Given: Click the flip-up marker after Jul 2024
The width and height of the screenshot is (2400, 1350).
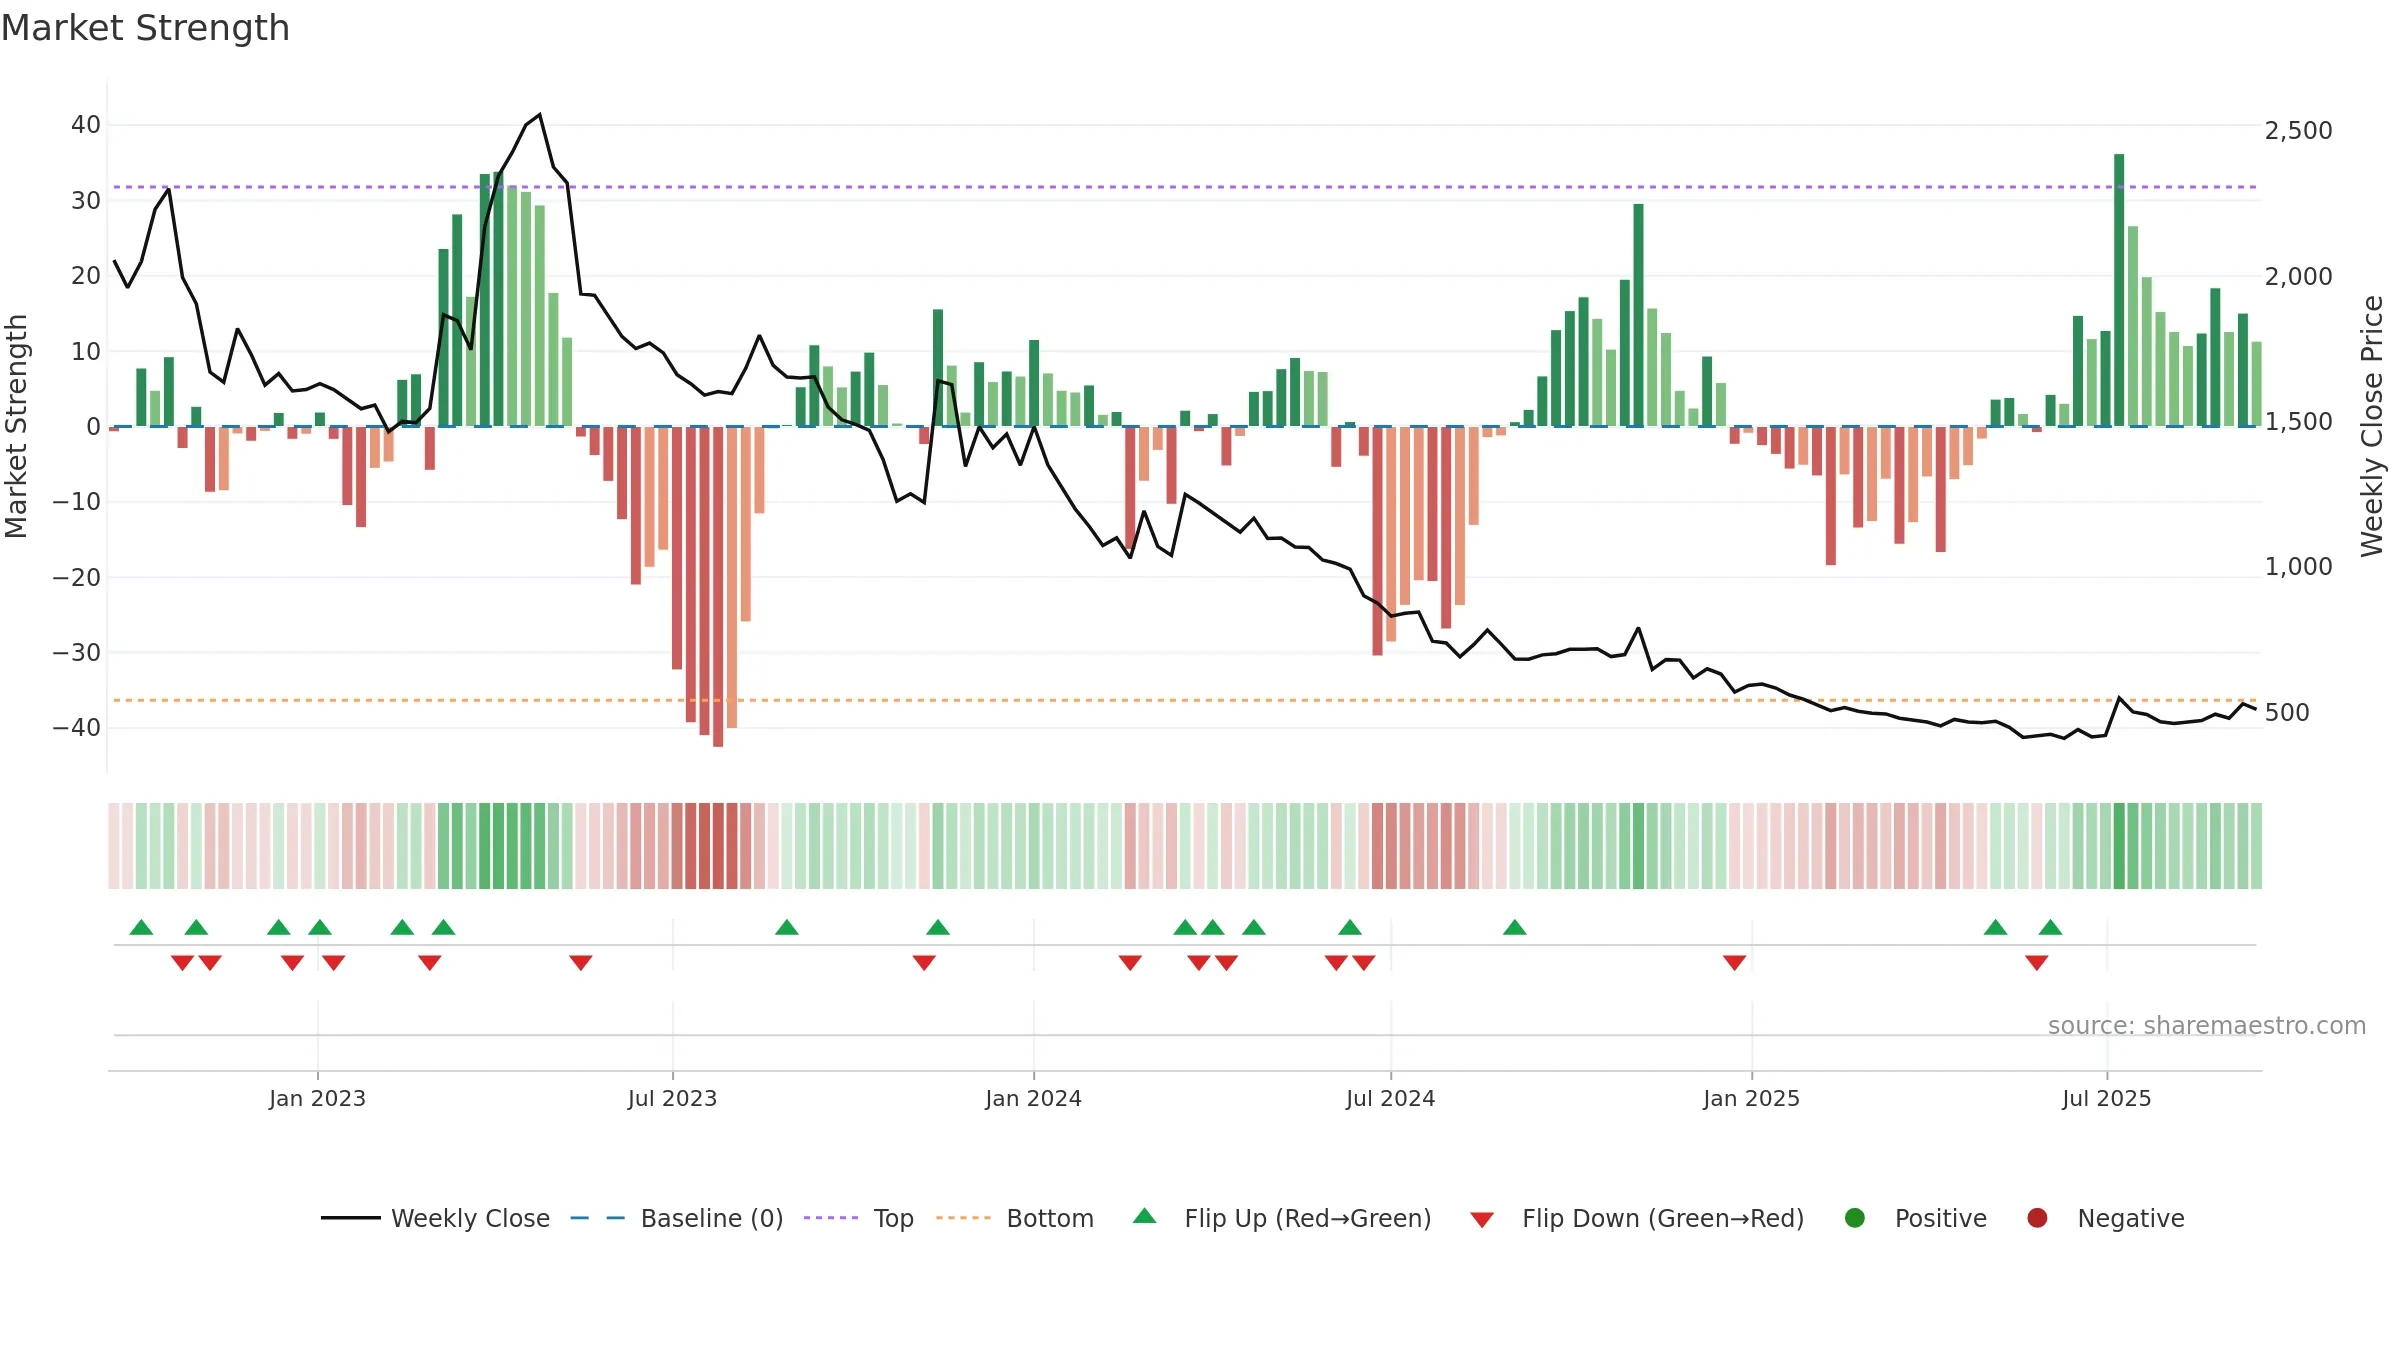Looking at the screenshot, I should tap(1515, 927).
